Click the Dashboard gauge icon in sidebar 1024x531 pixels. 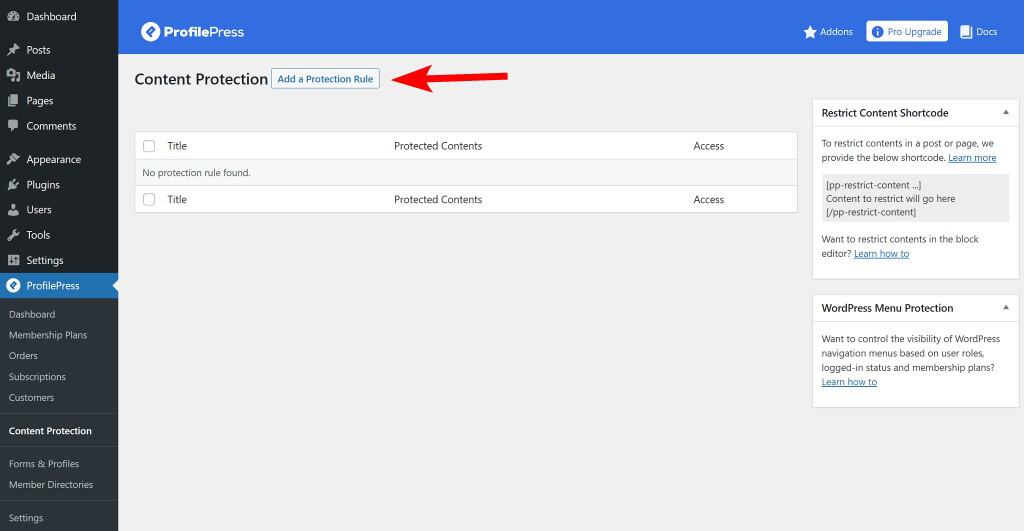pos(13,16)
